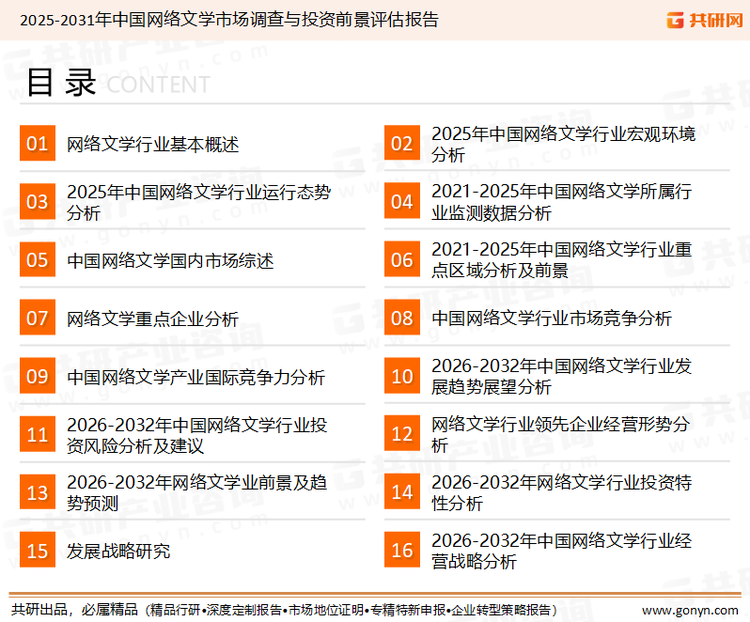
Task: Click the report title in the header bar
Action: coord(229,20)
